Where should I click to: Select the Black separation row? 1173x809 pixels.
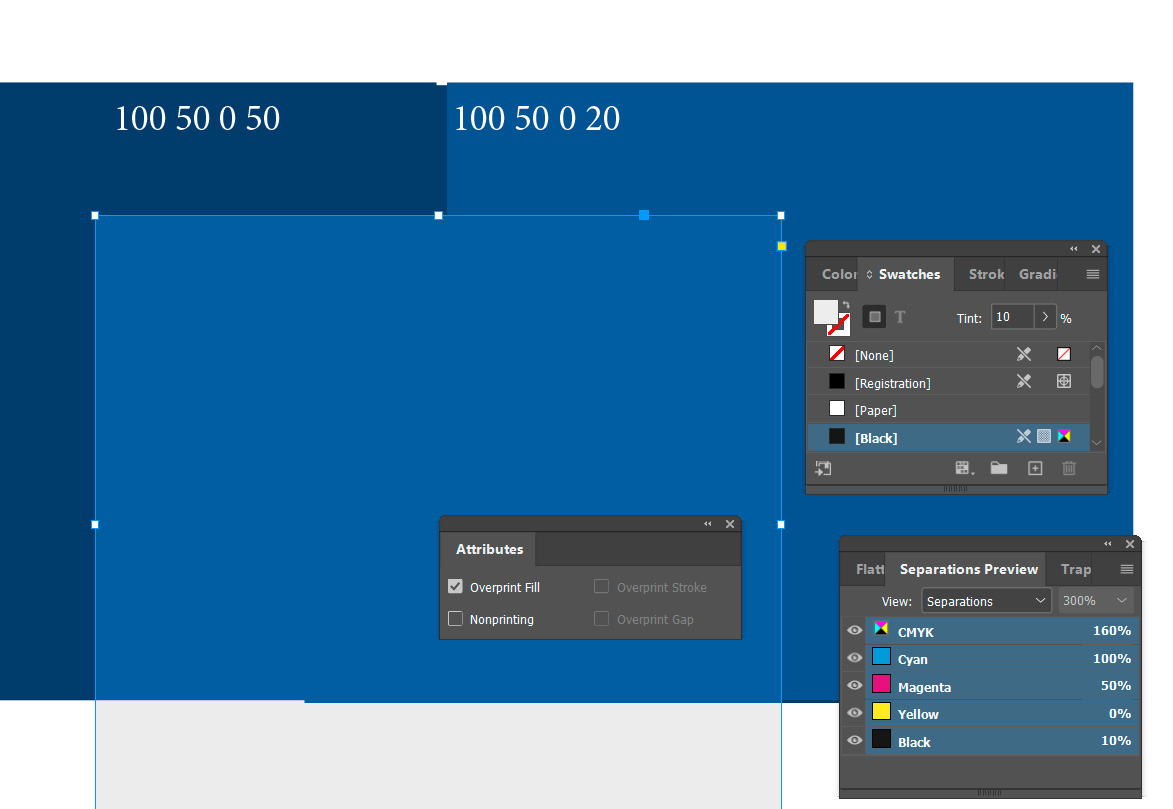1002,741
